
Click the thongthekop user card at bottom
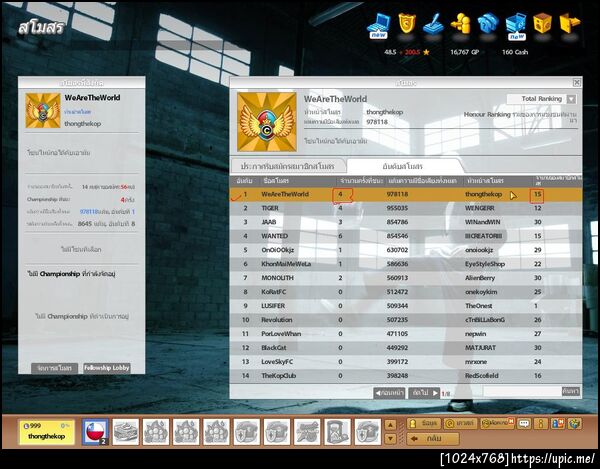click(x=46, y=432)
